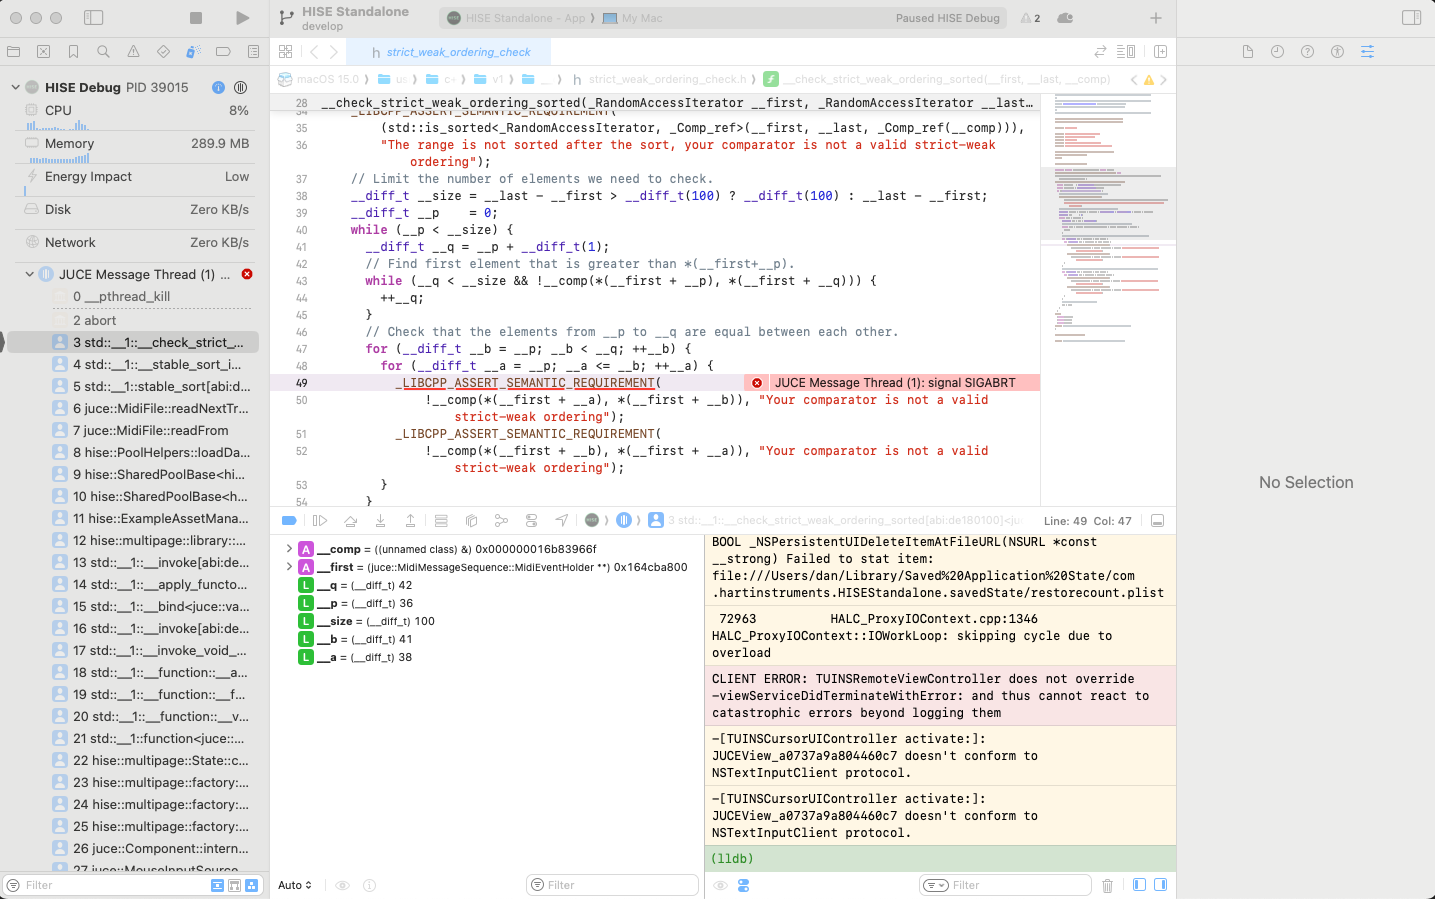Open the Issue navigator warning tab
Screen dimensions: 1435x899
point(134,52)
